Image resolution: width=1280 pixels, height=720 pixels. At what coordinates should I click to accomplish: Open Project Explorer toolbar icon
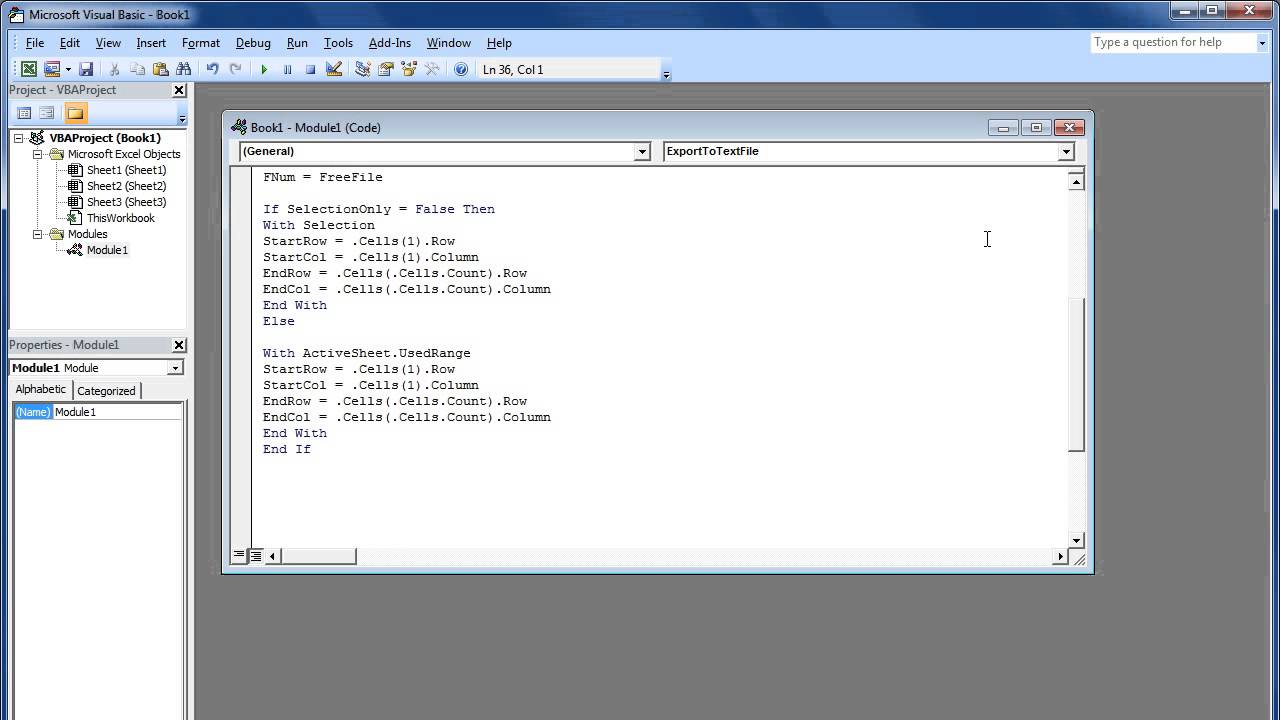click(363, 69)
